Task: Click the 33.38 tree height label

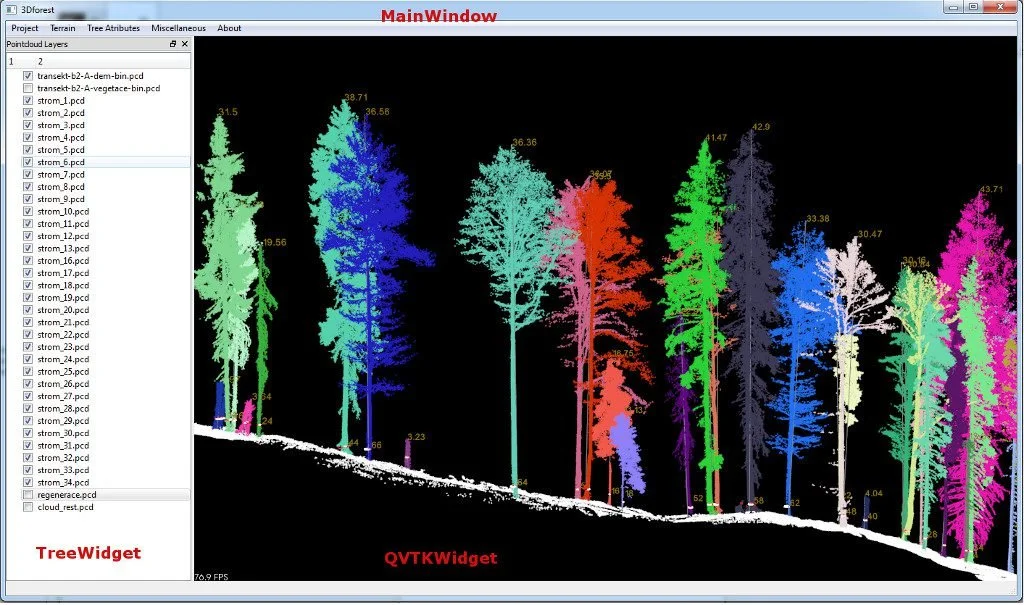Action: [x=818, y=218]
